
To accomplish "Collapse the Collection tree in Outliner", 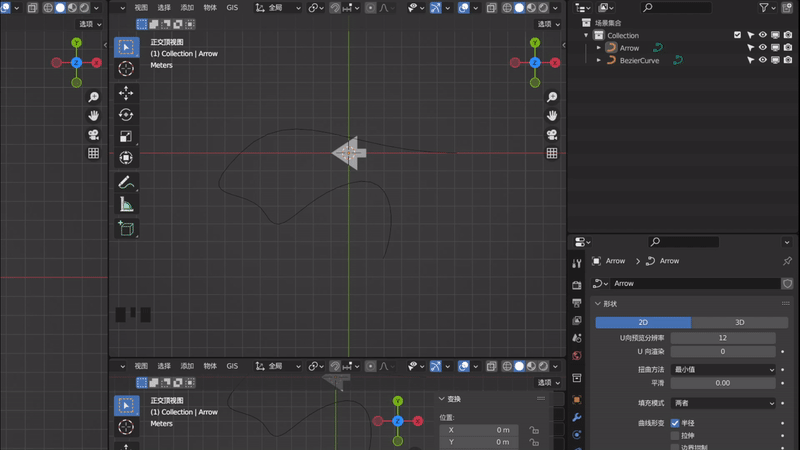I will click(x=586, y=35).
